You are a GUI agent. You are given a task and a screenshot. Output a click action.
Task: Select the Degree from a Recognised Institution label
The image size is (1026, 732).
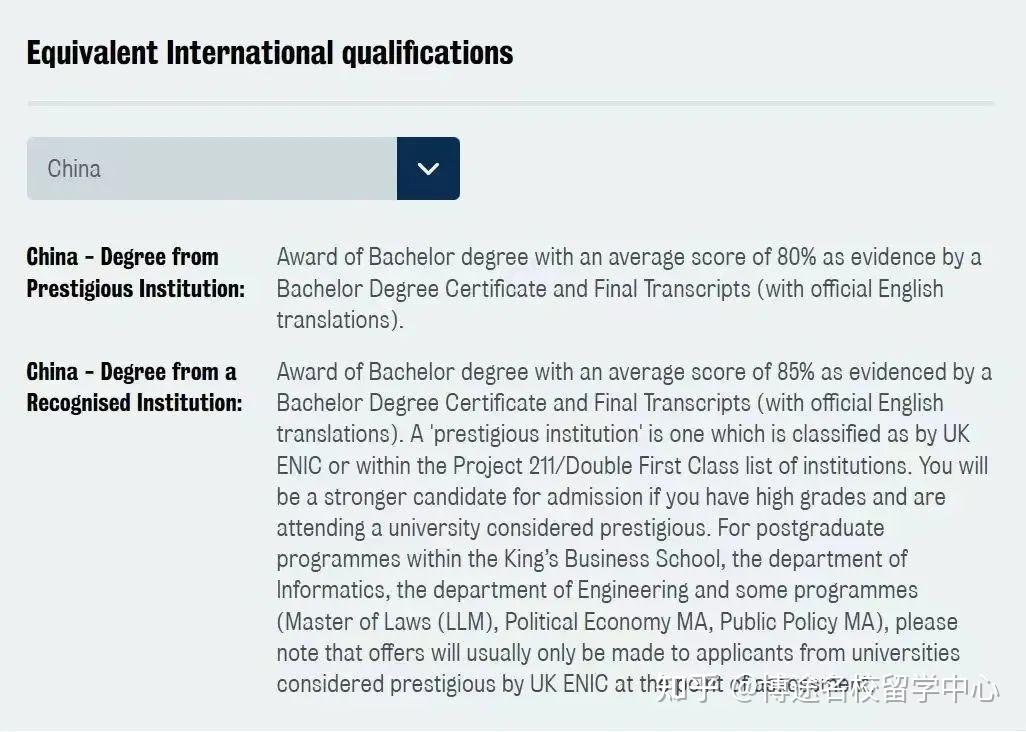[x=134, y=387]
